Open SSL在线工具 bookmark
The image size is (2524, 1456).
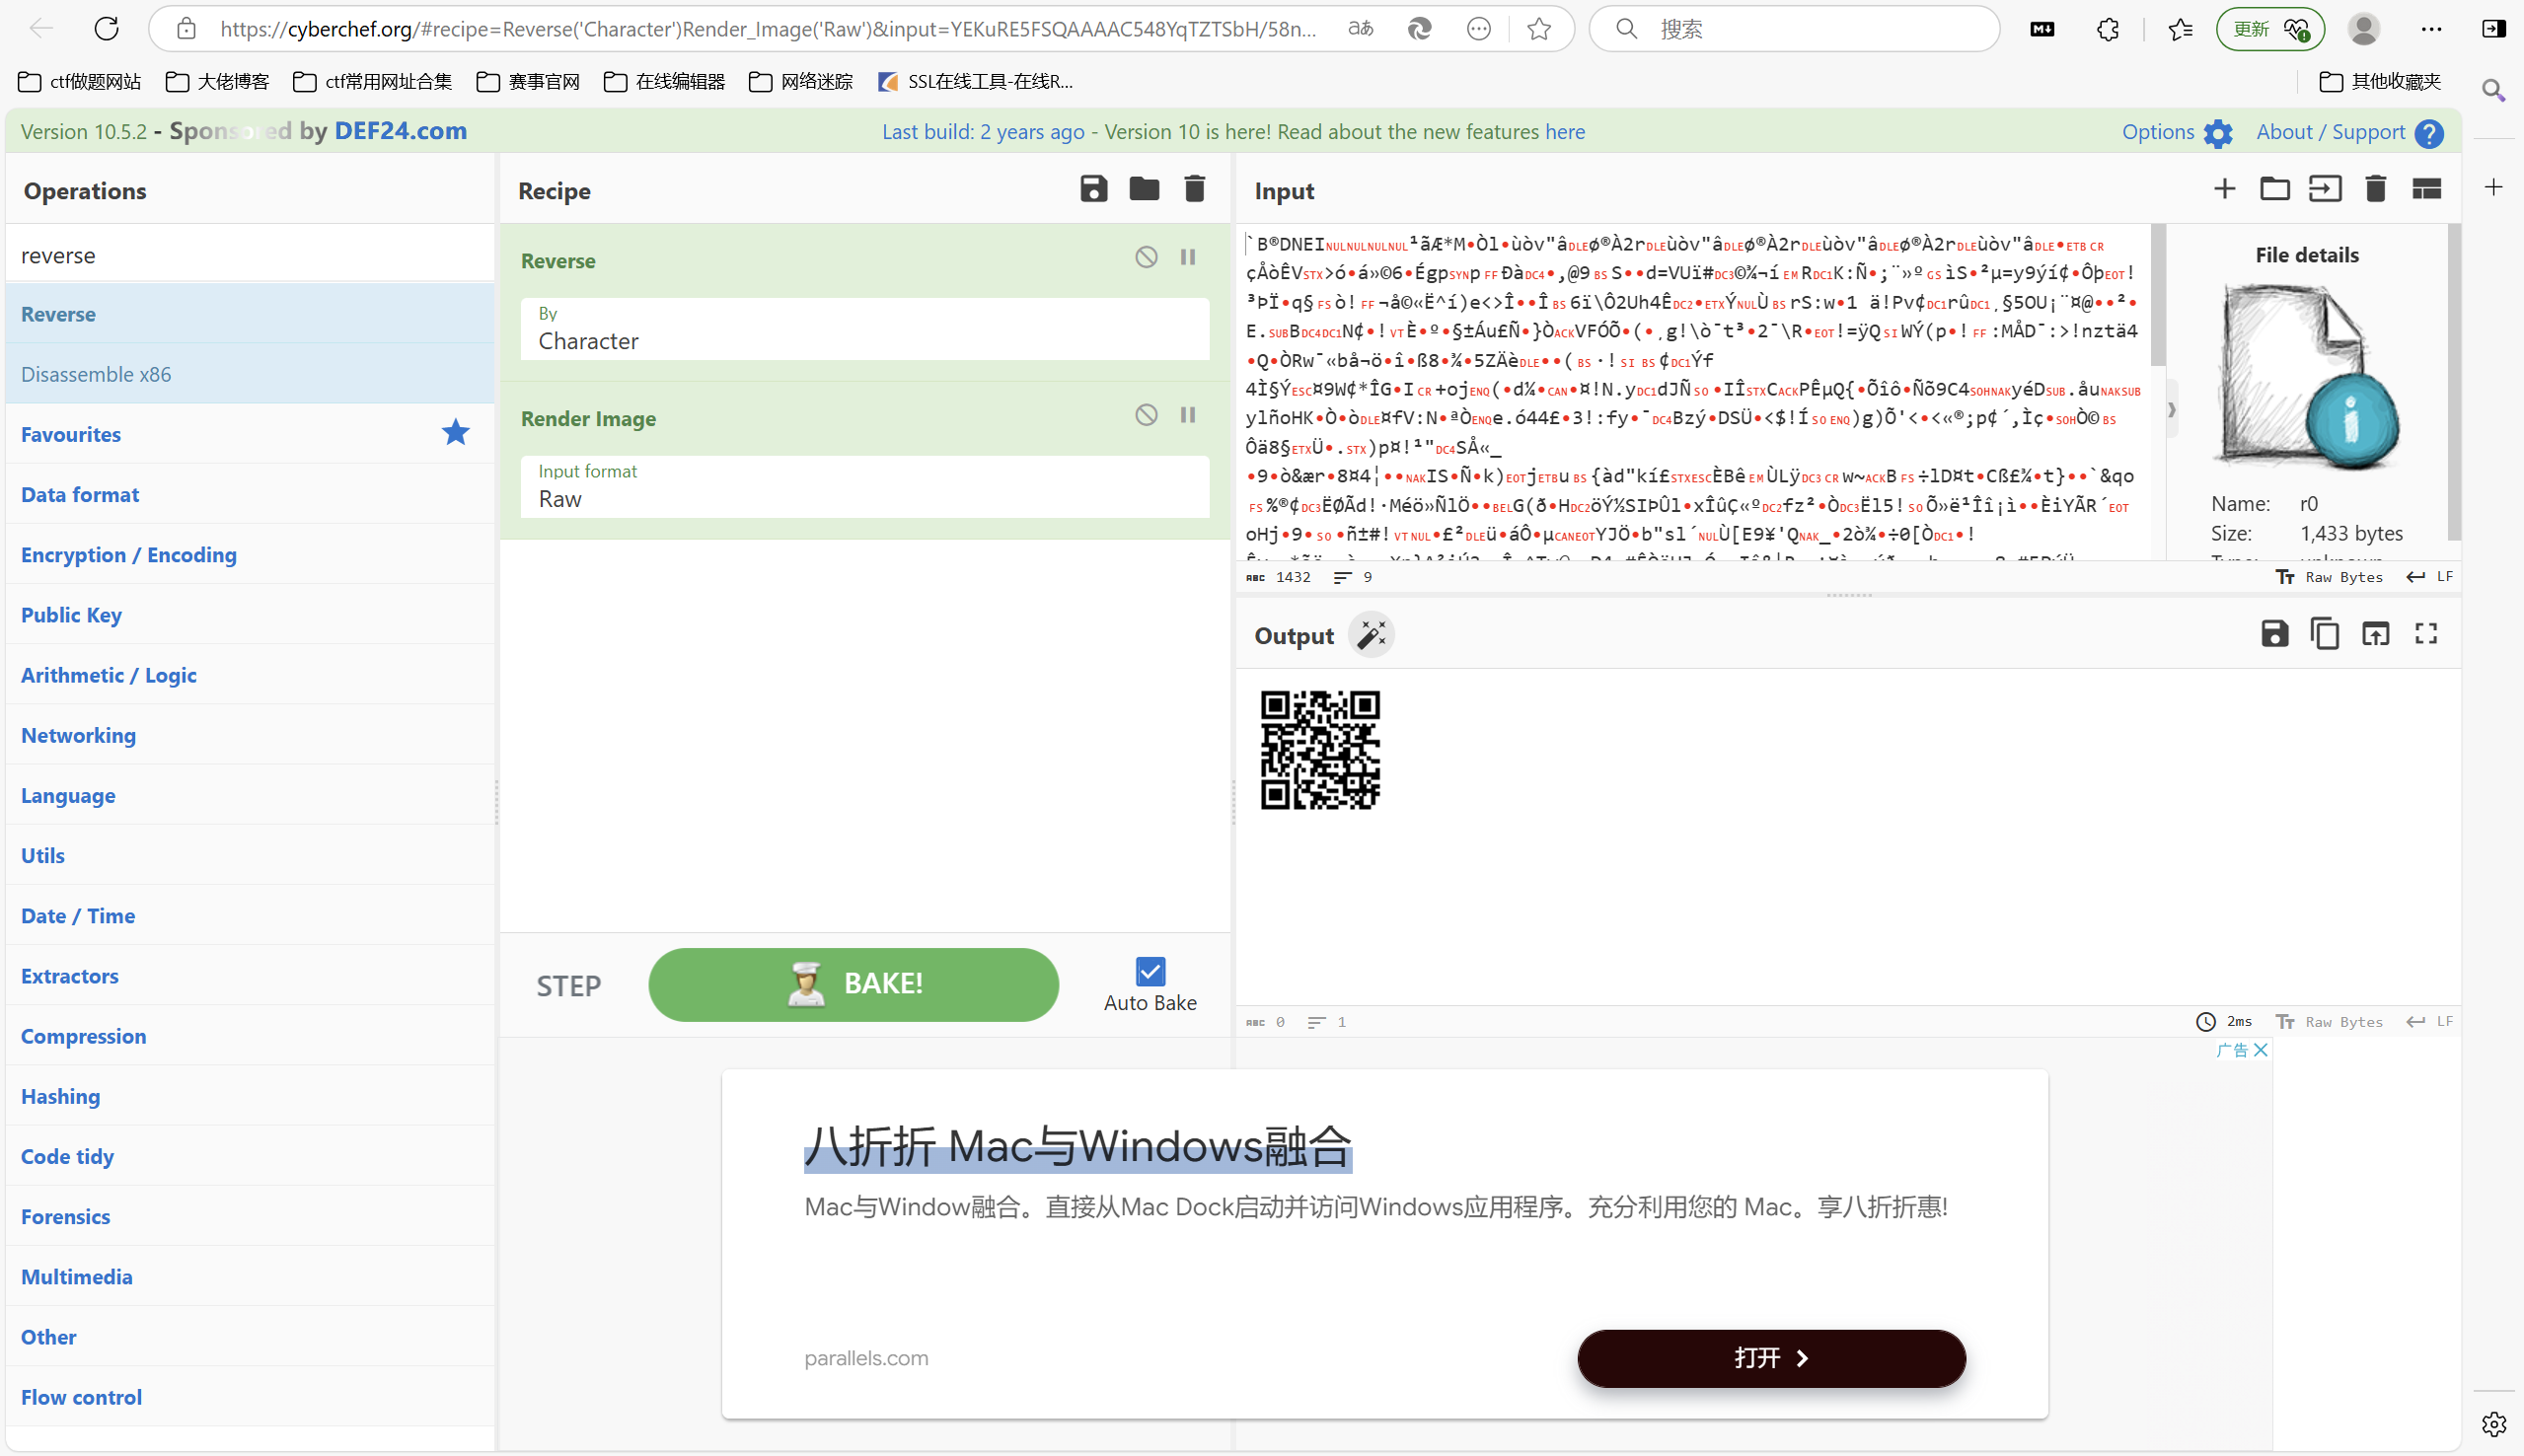point(975,81)
